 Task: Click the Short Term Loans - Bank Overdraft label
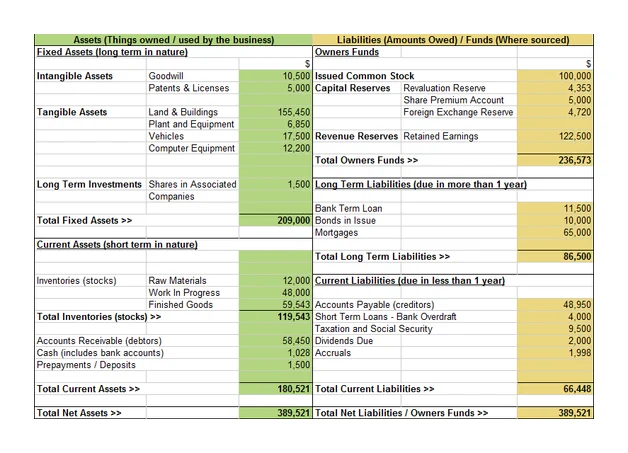385,317
